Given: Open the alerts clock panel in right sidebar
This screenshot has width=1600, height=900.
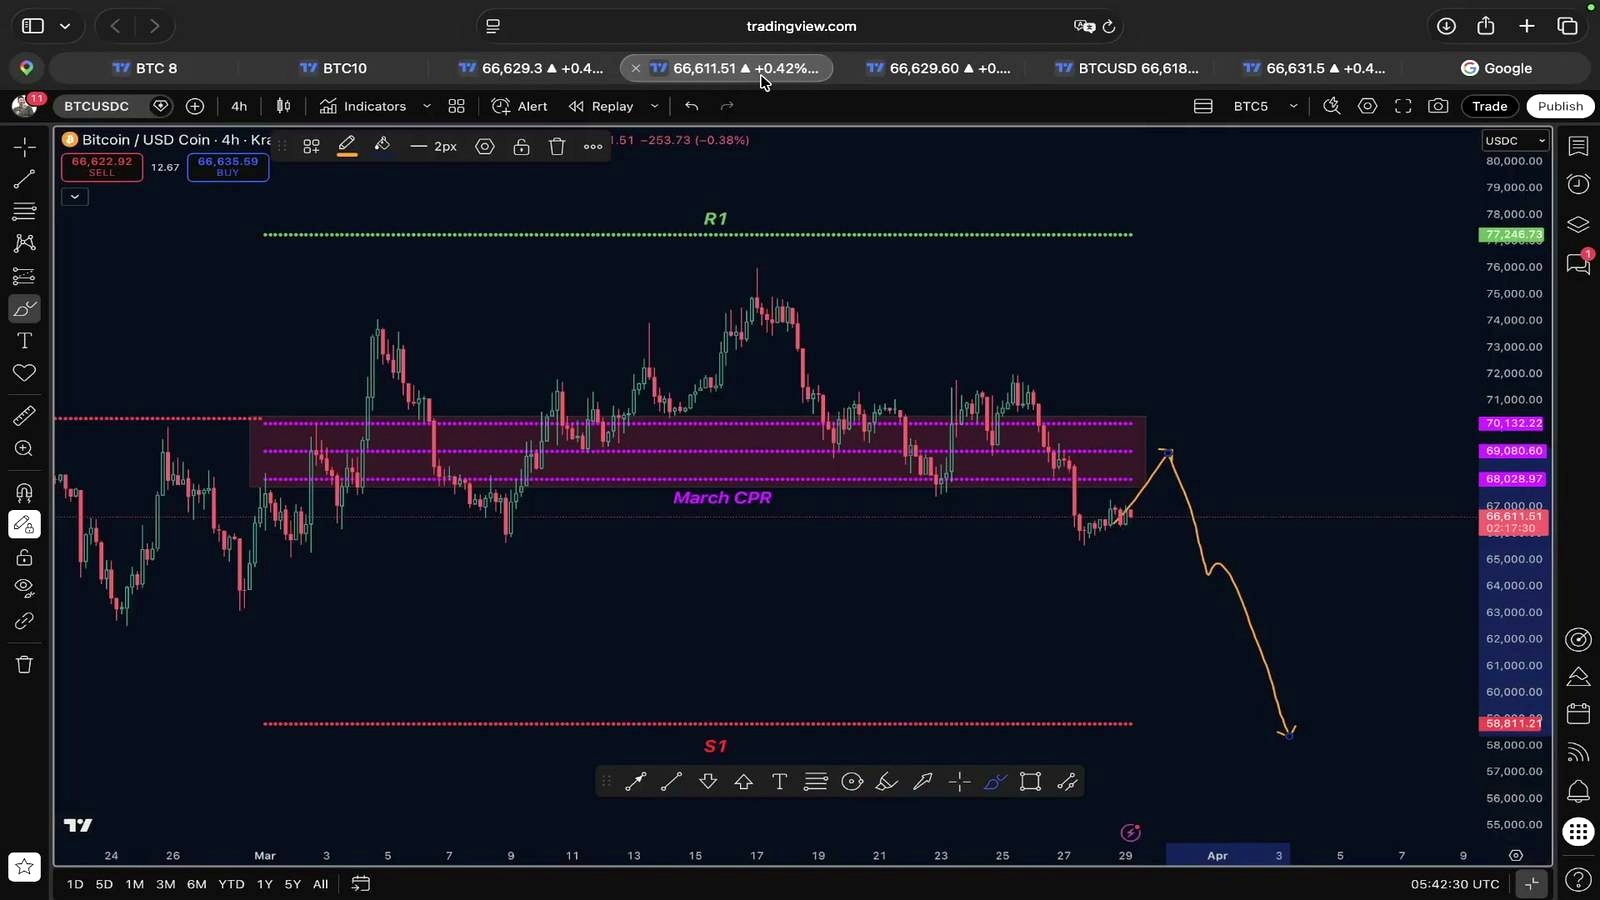Looking at the screenshot, I should click(1578, 184).
